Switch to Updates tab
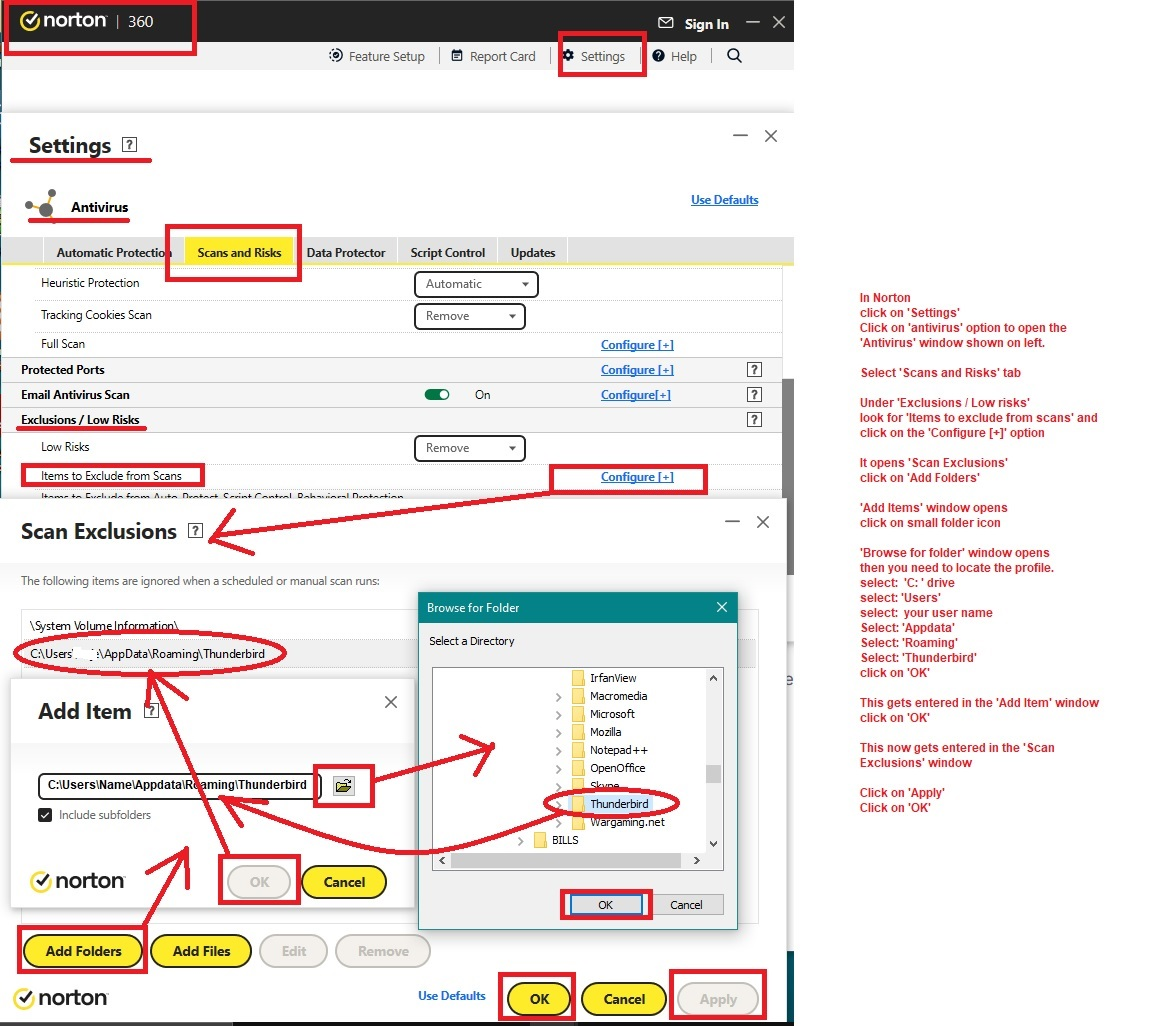The image size is (1173, 1026). pyautogui.click(x=533, y=253)
